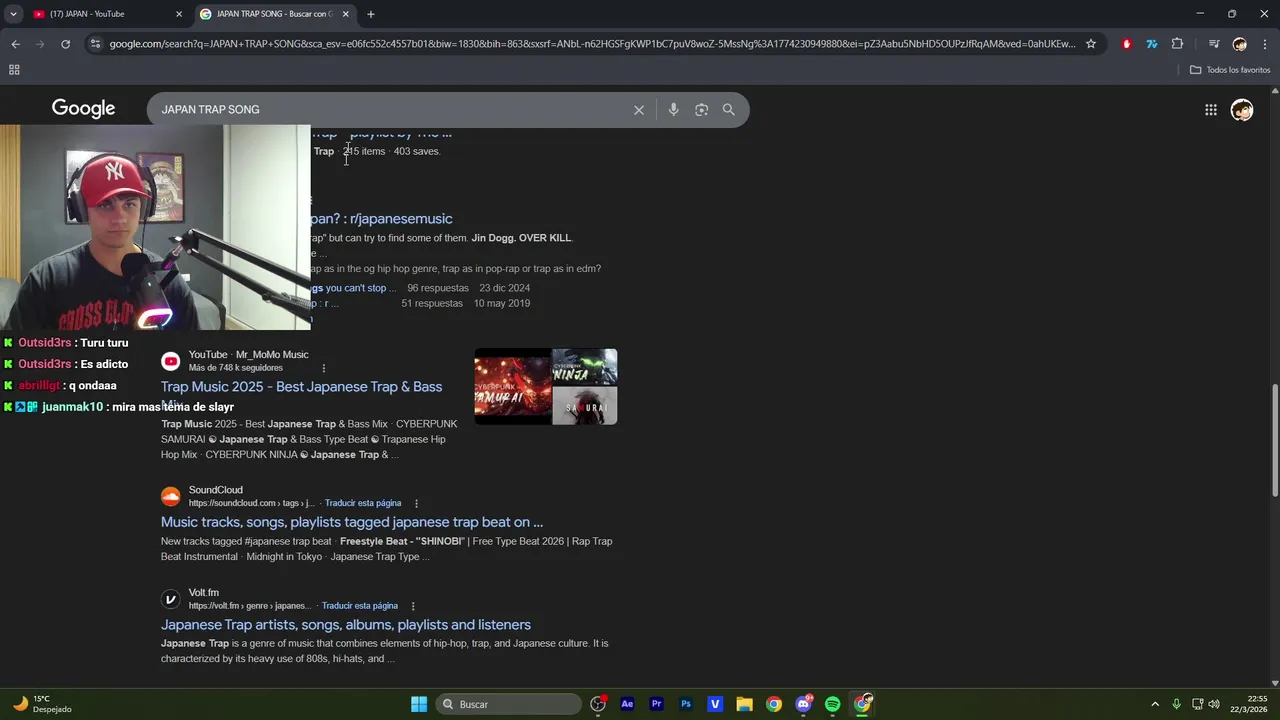Click the magnifier search button

(729, 110)
